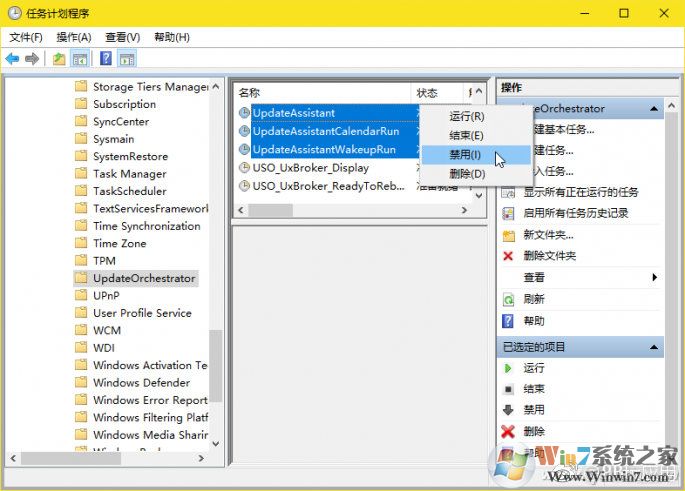Open the blue Help toolbar icon
The height and width of the screenshot is (491, 685).
point(106,58)
